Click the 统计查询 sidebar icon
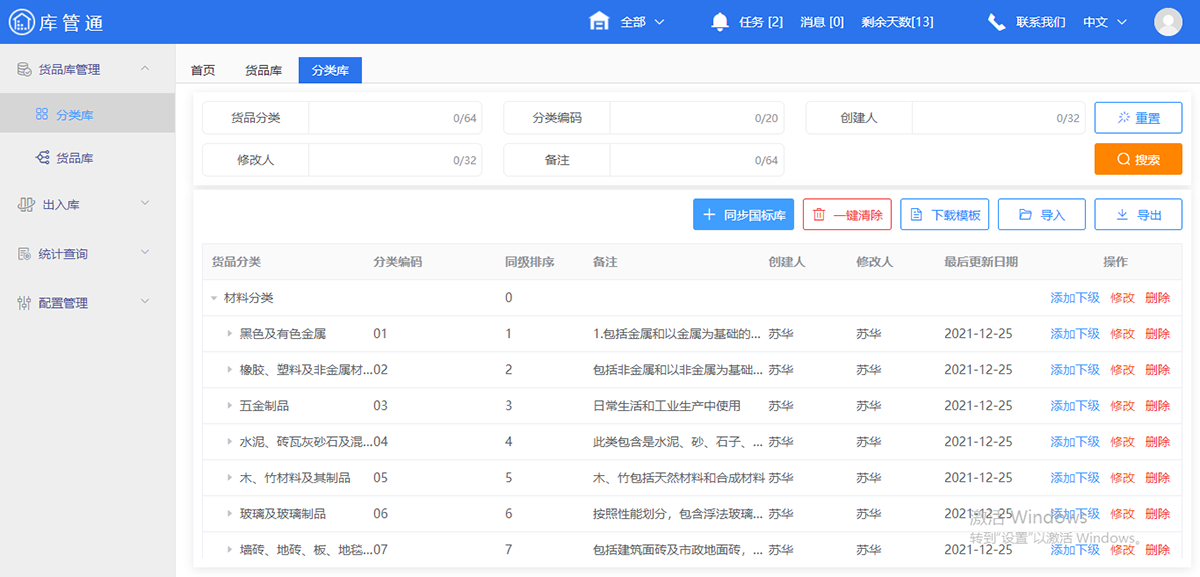 (x=24, y=253)
